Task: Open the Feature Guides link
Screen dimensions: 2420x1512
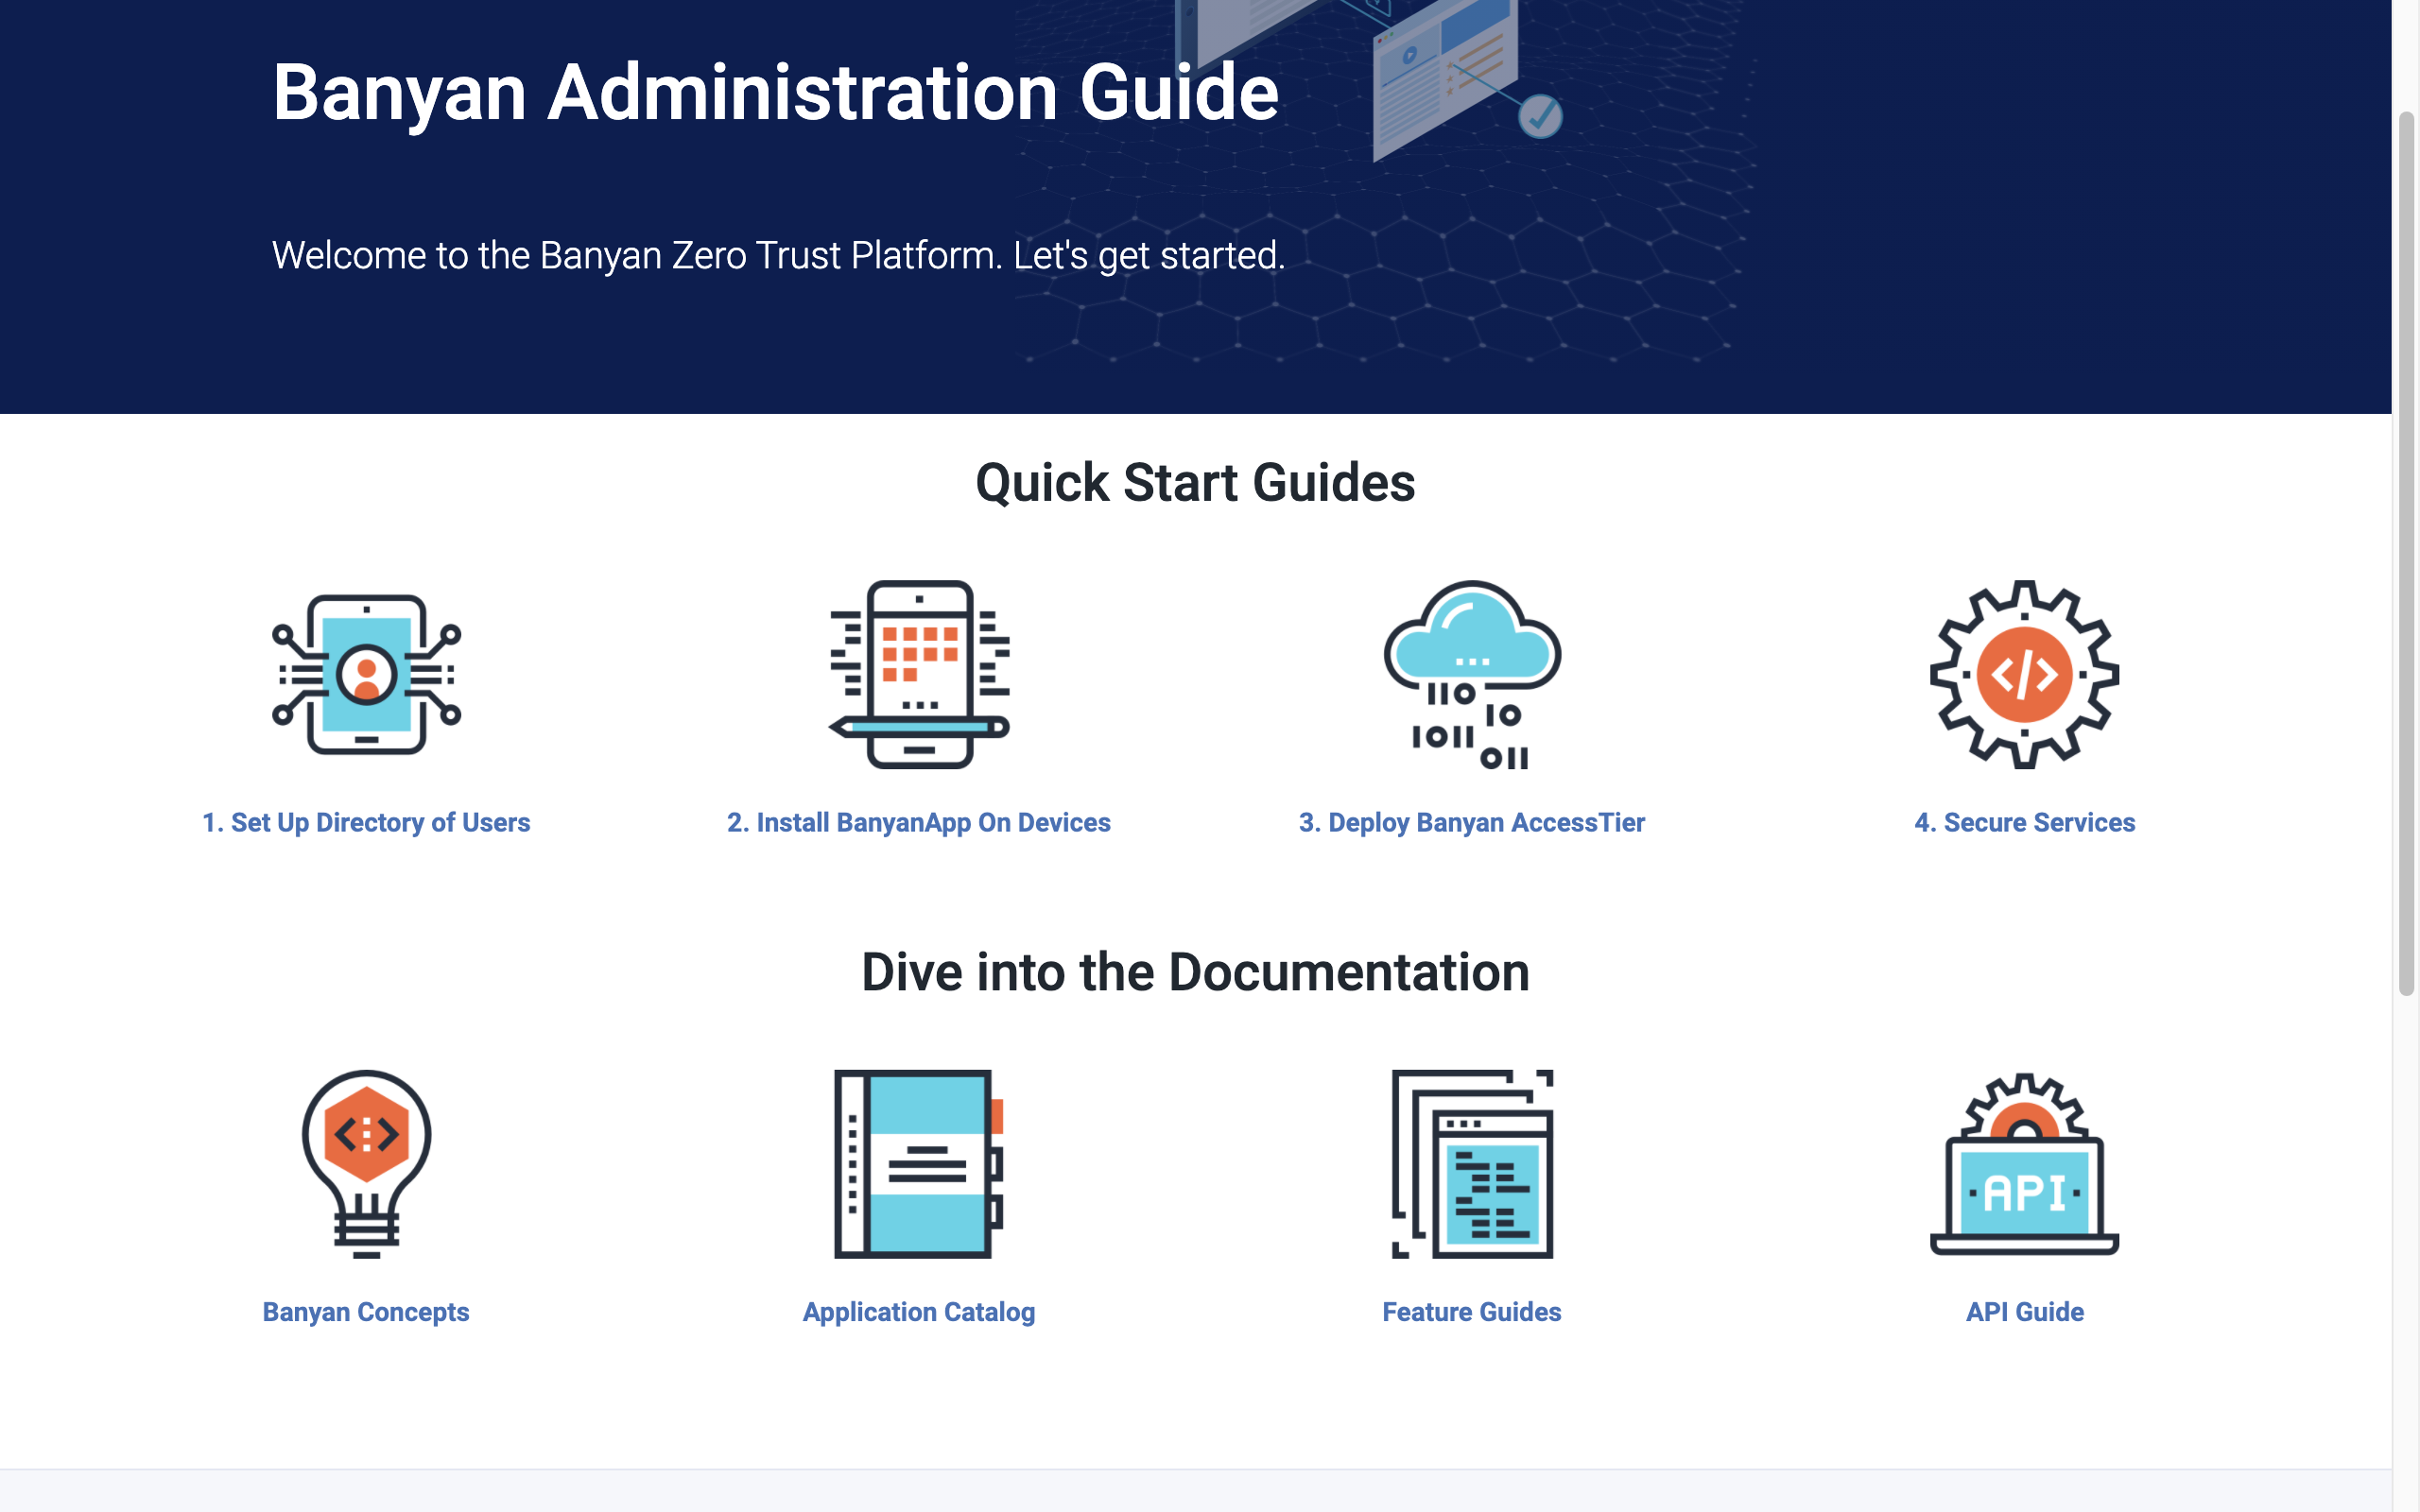Action: click(1472, 1312)
